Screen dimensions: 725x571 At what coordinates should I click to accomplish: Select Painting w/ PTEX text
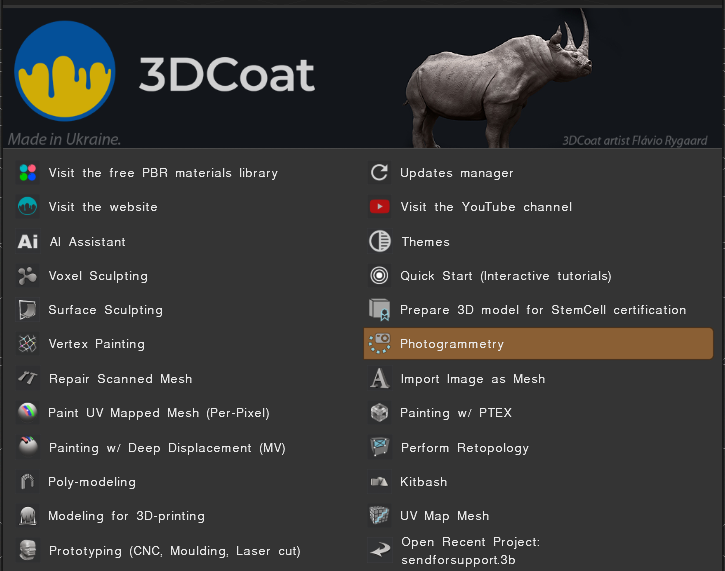click(456, 413)
